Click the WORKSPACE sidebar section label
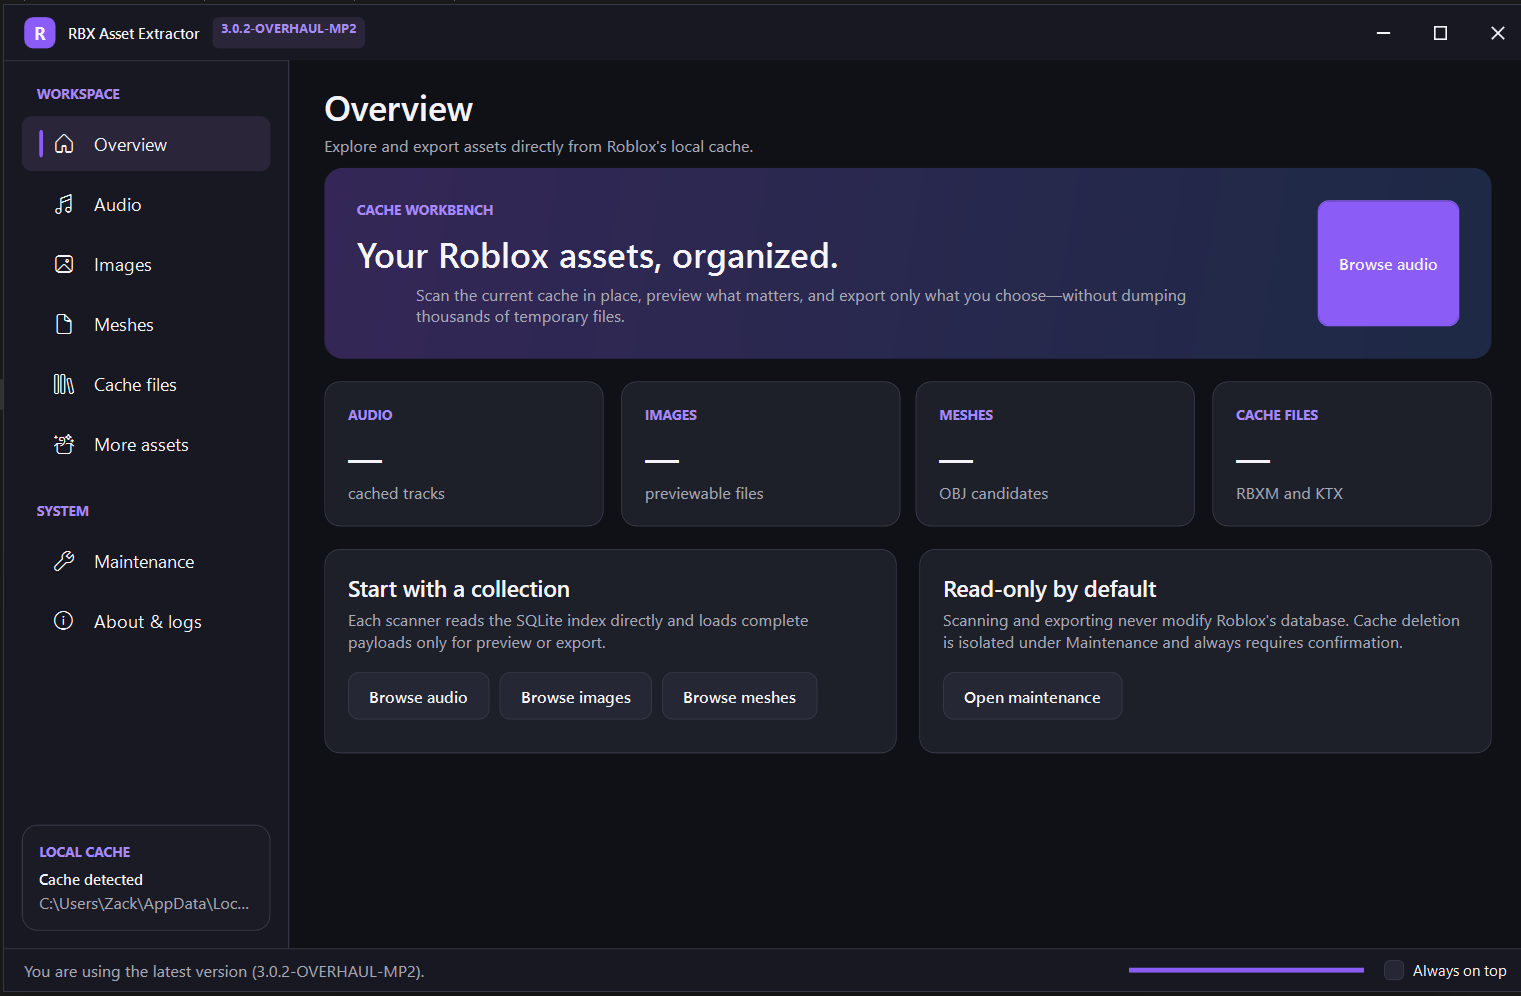The image size is (1521, 996). click(78, 94)
